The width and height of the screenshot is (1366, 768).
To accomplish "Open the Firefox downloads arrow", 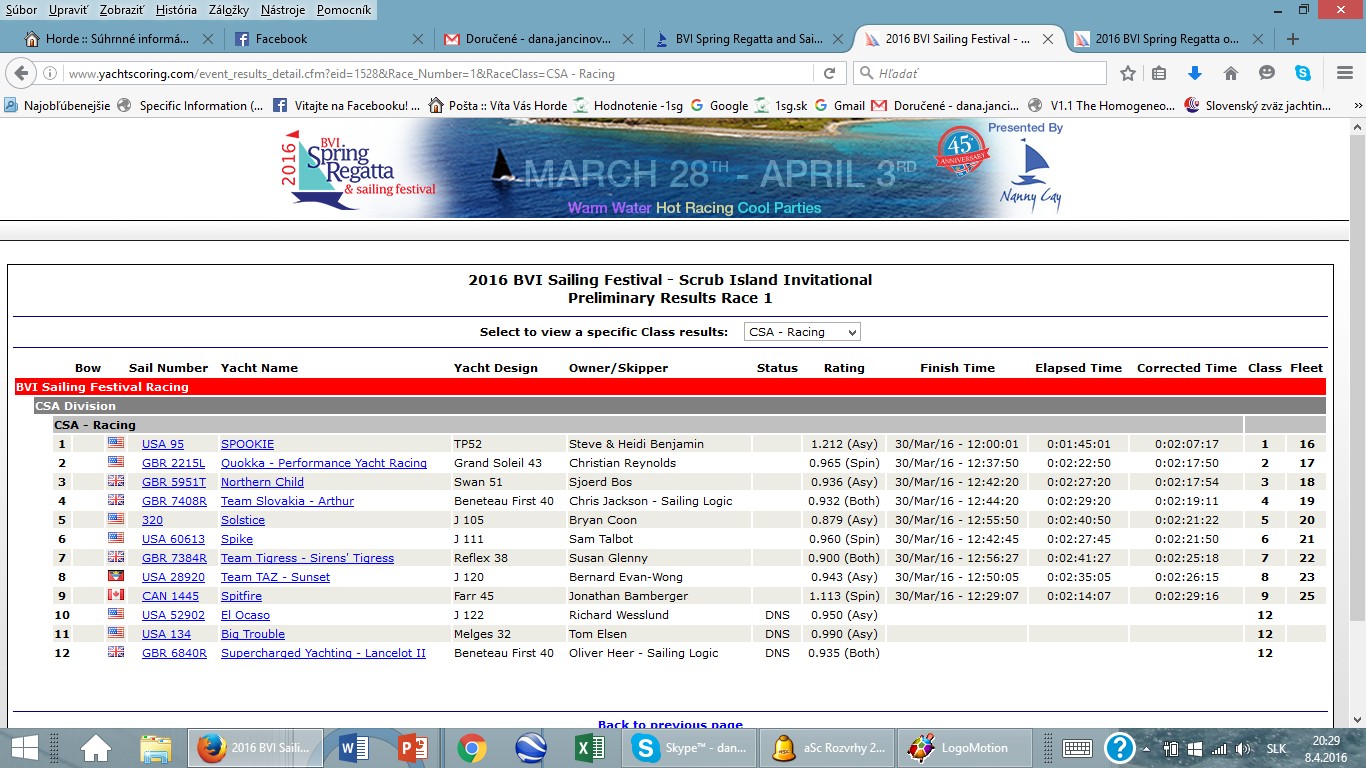I will coord(1194,73).
